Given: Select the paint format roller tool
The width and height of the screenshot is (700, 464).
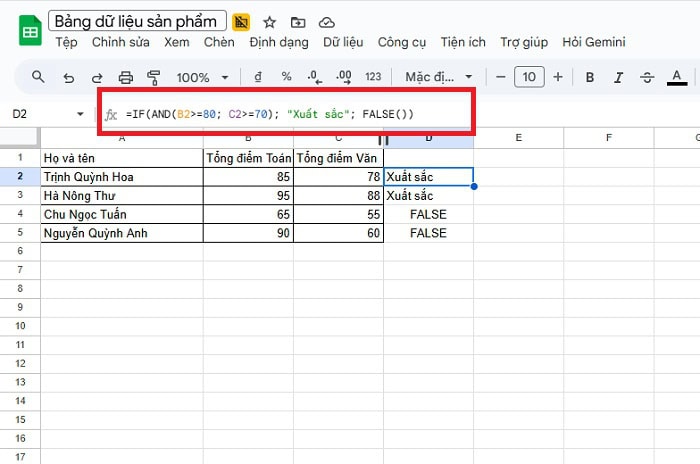Looking at the screenshot, I should [x=154, y=77].
